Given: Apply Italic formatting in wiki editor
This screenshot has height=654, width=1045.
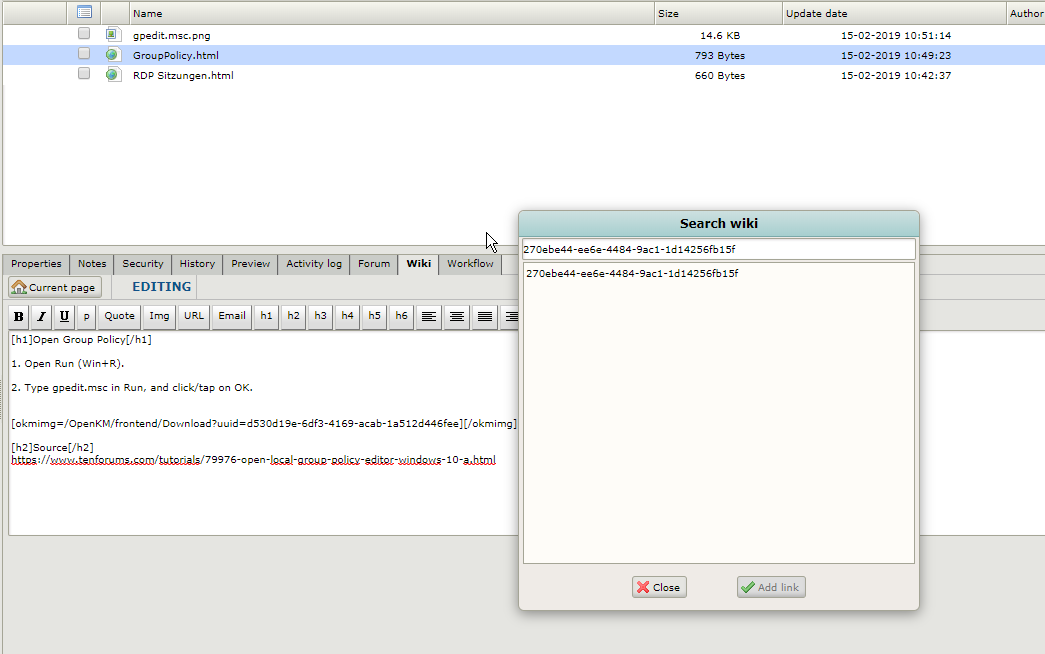Looking at the screenshot, I should coord(41,316).
